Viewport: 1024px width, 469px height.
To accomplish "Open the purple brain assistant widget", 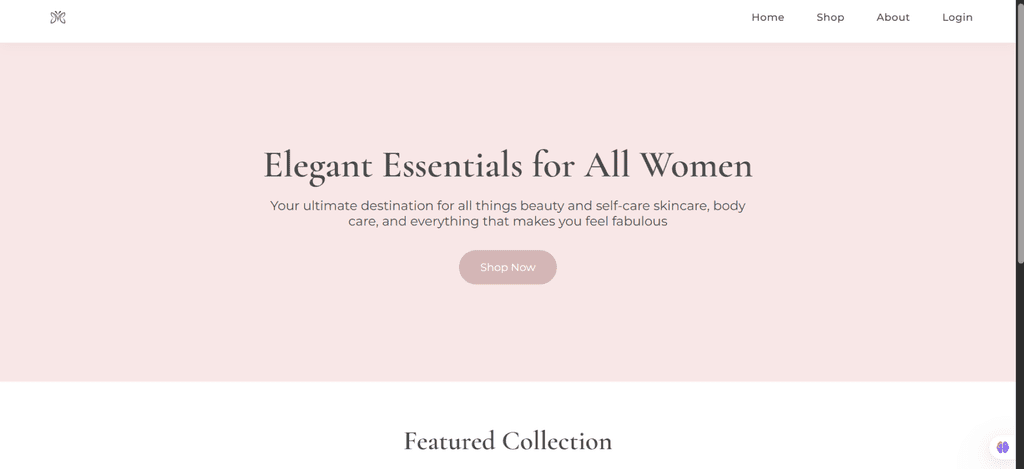I will 1002,447.
